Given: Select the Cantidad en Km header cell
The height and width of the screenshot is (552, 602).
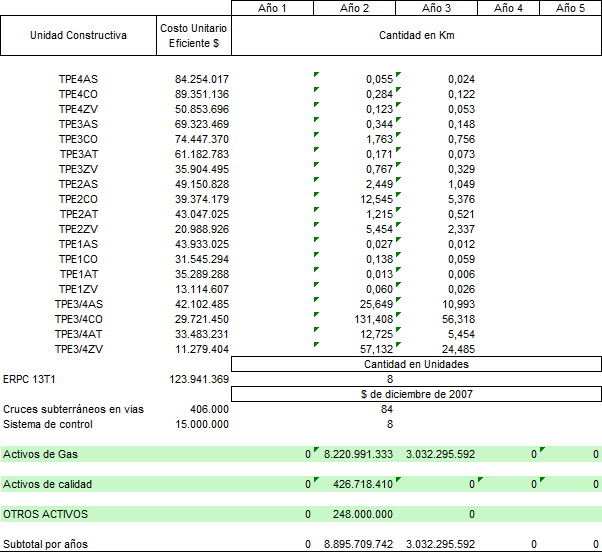Looking at the screenshot, I should (418, 36).
